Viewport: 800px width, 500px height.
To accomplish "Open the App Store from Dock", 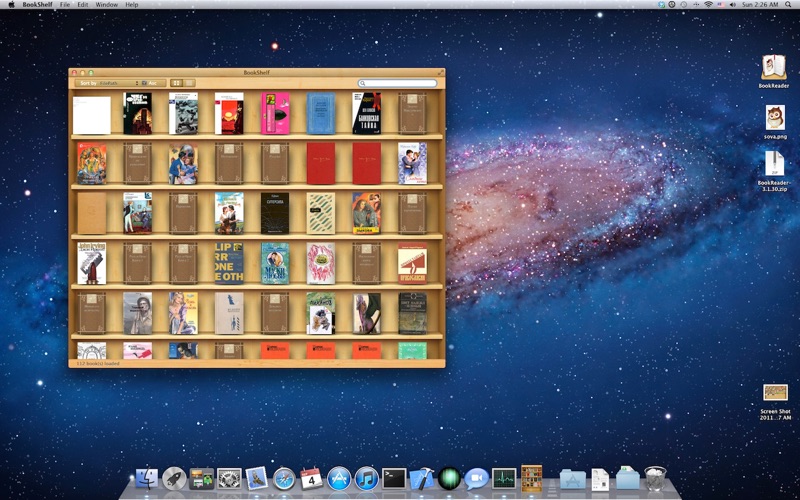I will (x=339, y=479).
